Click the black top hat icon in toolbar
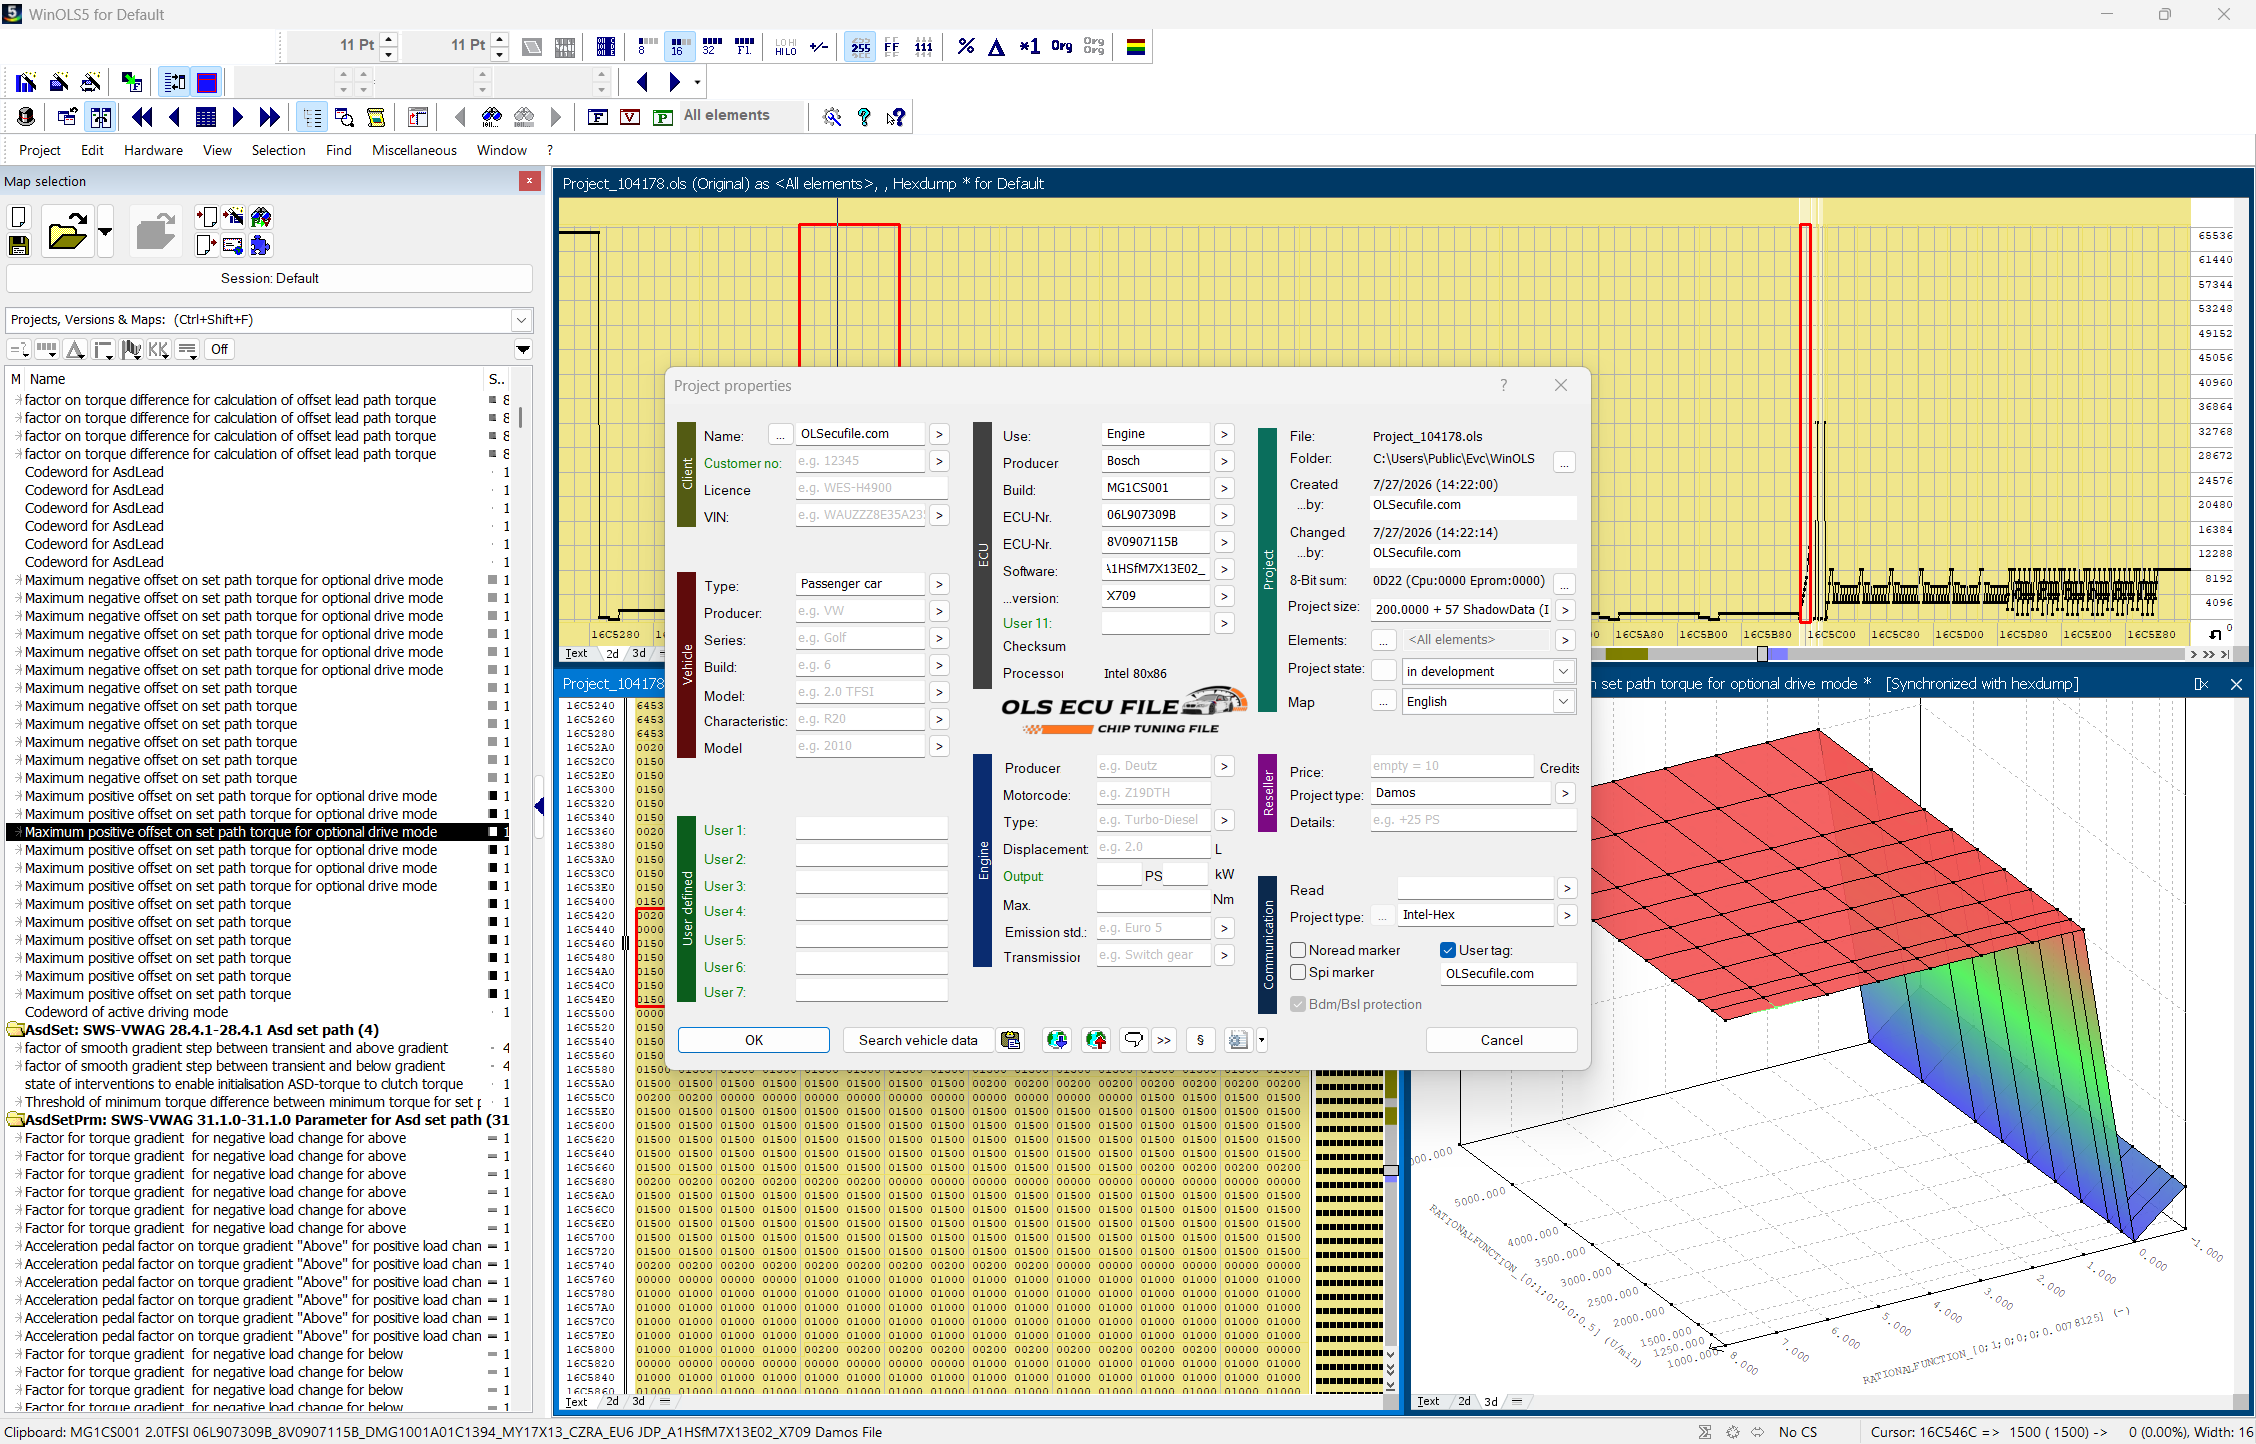 (26, 117)
